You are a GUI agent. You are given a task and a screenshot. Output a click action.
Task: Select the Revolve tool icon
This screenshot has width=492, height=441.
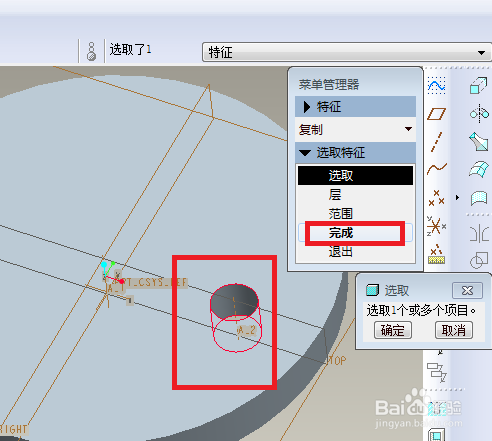[x=479, y=114]
